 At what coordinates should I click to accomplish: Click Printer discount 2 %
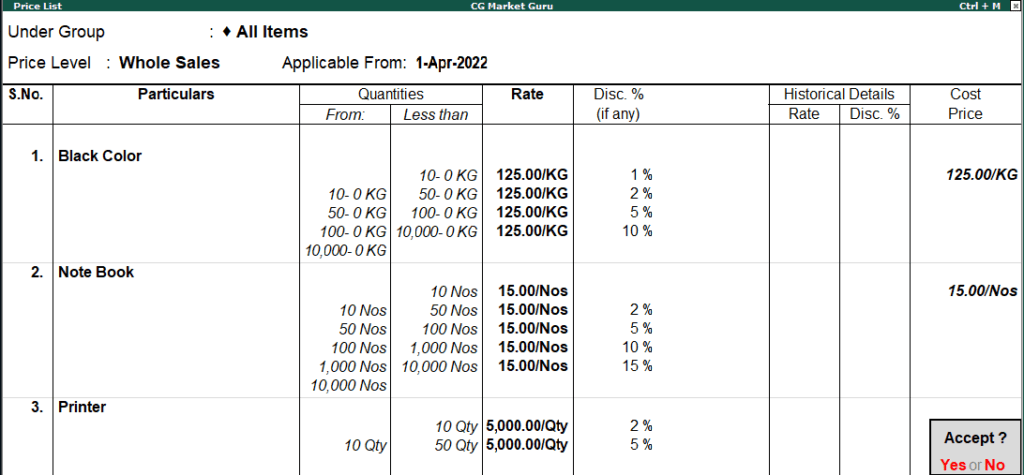click(641, 426)
